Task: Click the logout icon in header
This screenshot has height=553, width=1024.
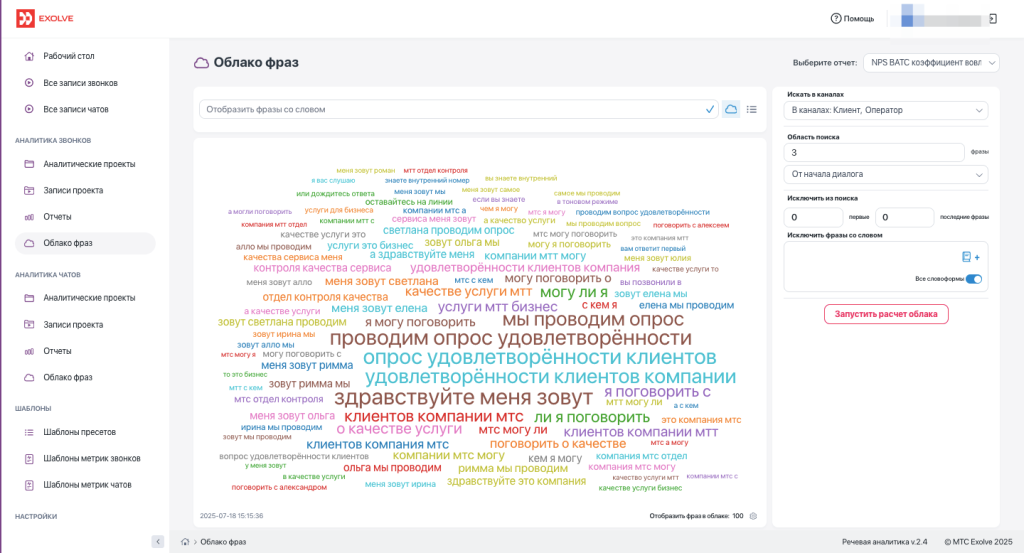Action: coord(993,18)
